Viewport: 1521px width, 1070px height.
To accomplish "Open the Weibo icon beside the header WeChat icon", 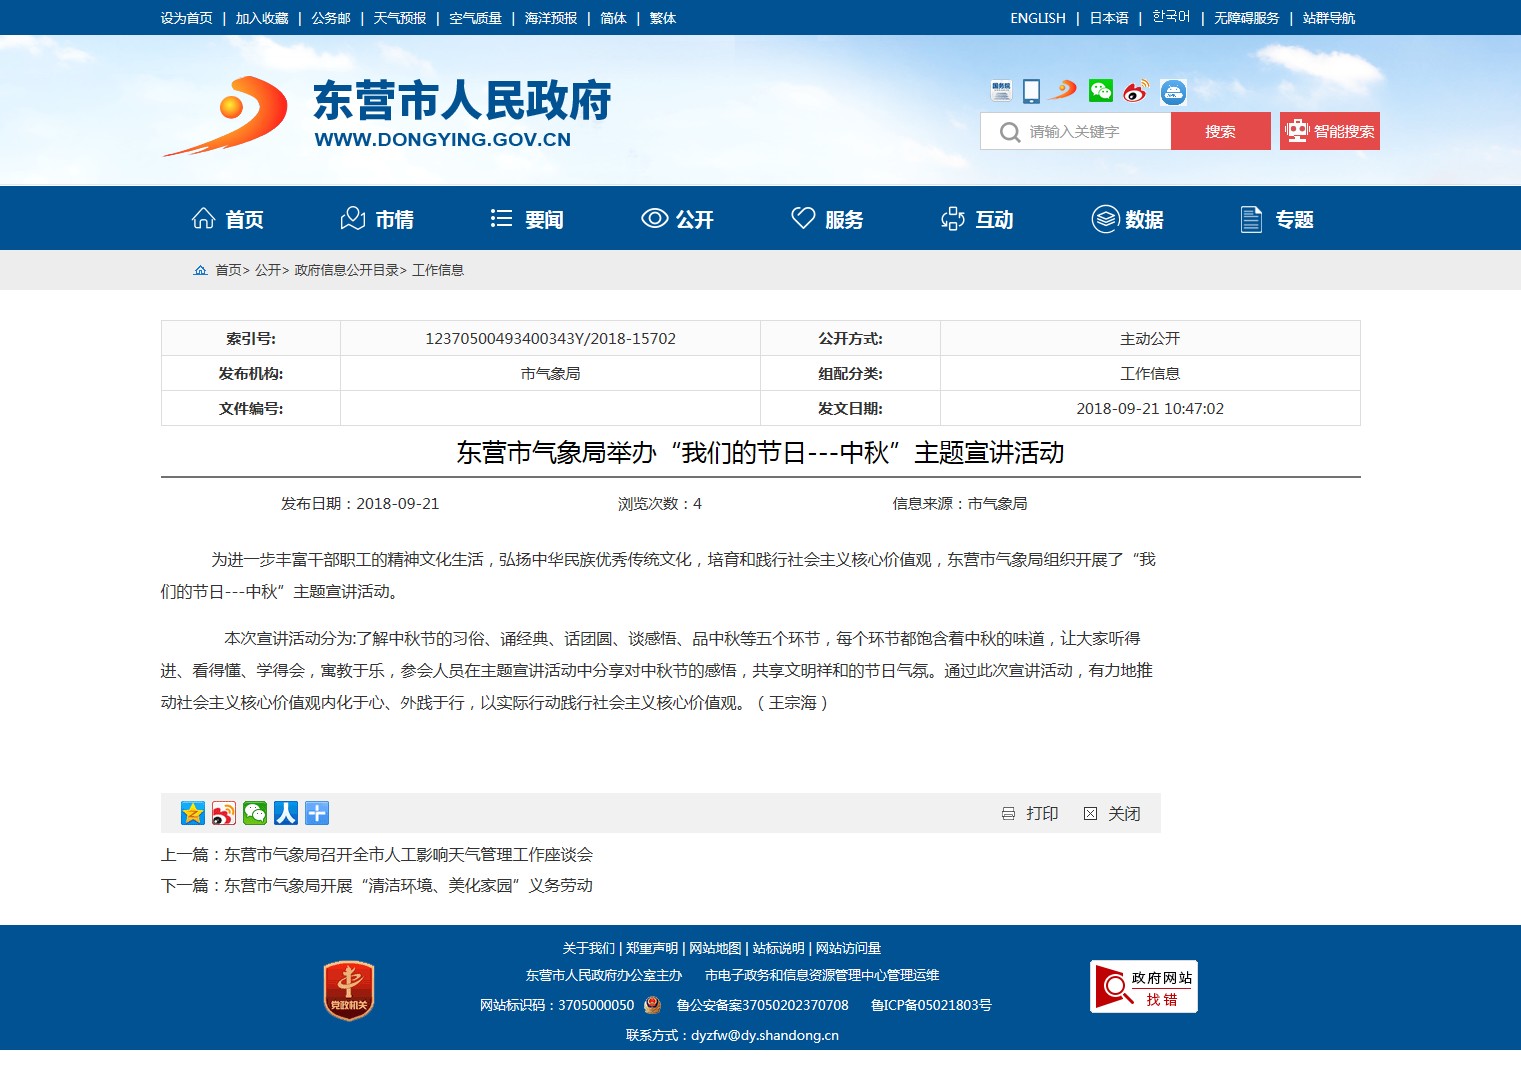I will [1135, 92].
